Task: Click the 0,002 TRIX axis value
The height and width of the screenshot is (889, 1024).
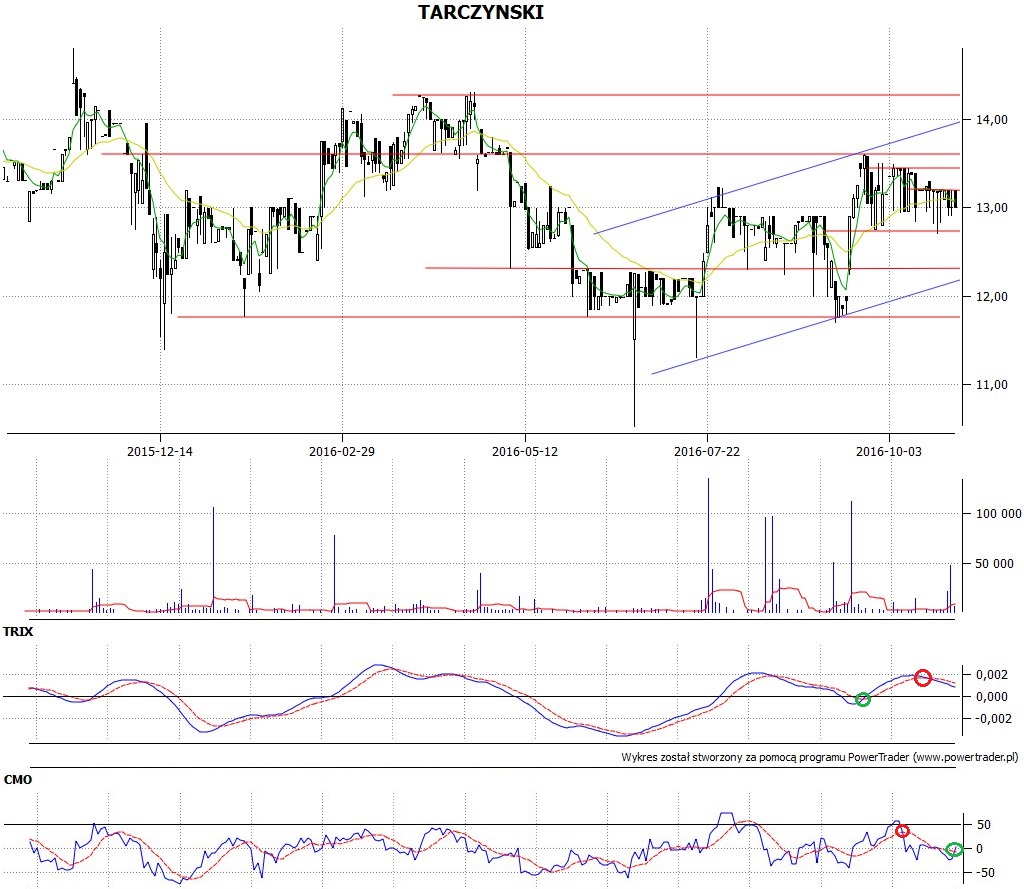Action: (x=992, y=675)
